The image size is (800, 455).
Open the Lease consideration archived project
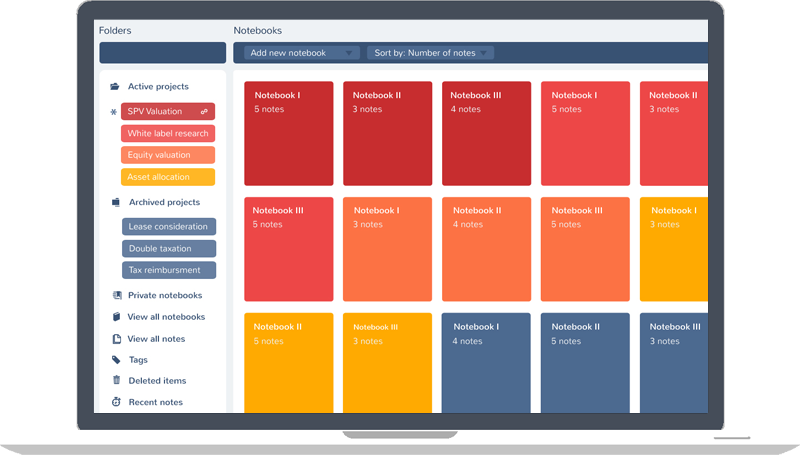[168, 227]
